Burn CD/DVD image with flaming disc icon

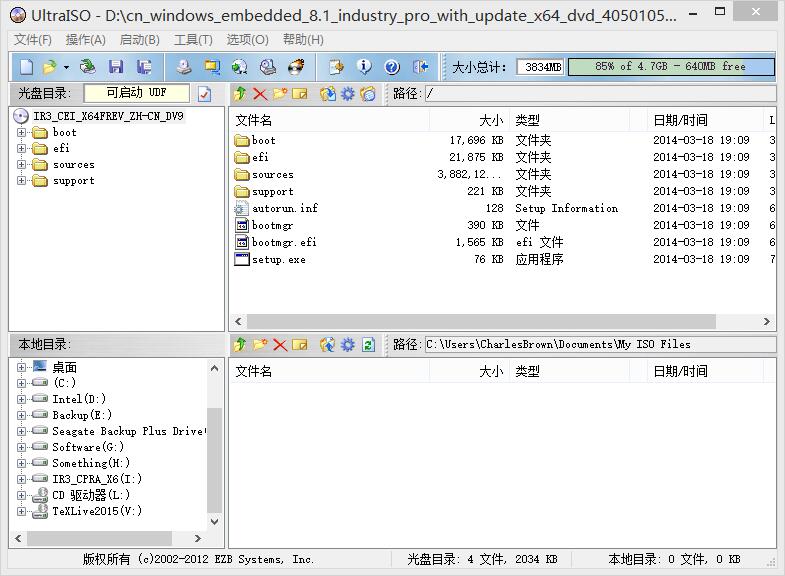pyautogui.click(x=296, y=67)
